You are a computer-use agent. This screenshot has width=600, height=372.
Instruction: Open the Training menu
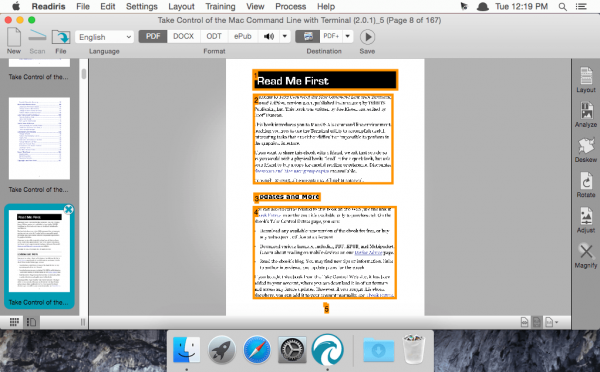(220, 7)
